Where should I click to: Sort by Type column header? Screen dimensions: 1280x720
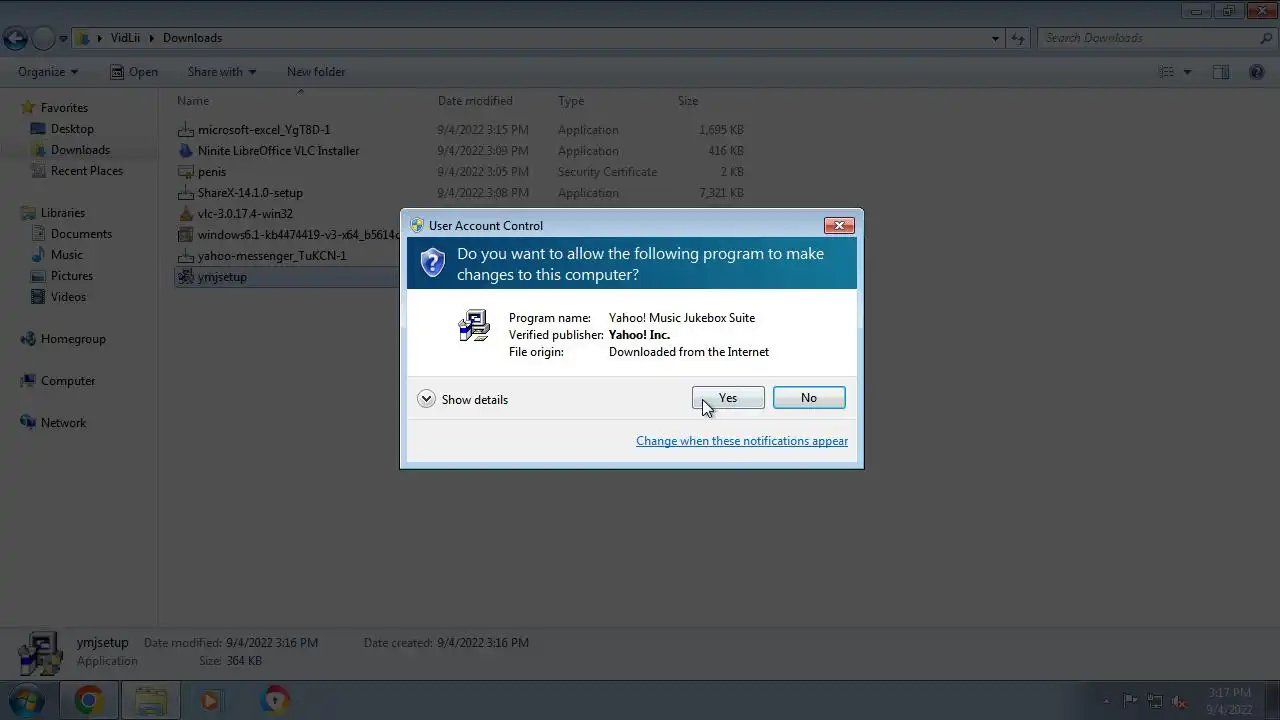click(x=571, y=101)
